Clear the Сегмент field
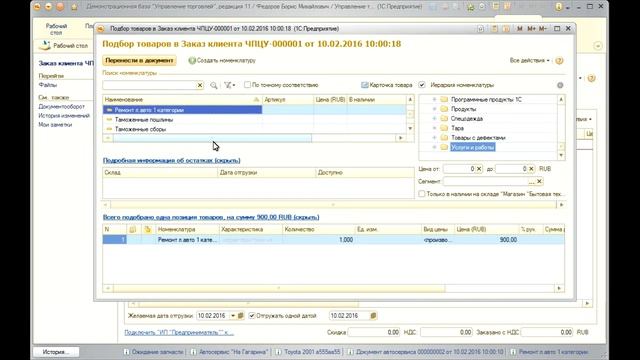640x360 pixels. 539,181
